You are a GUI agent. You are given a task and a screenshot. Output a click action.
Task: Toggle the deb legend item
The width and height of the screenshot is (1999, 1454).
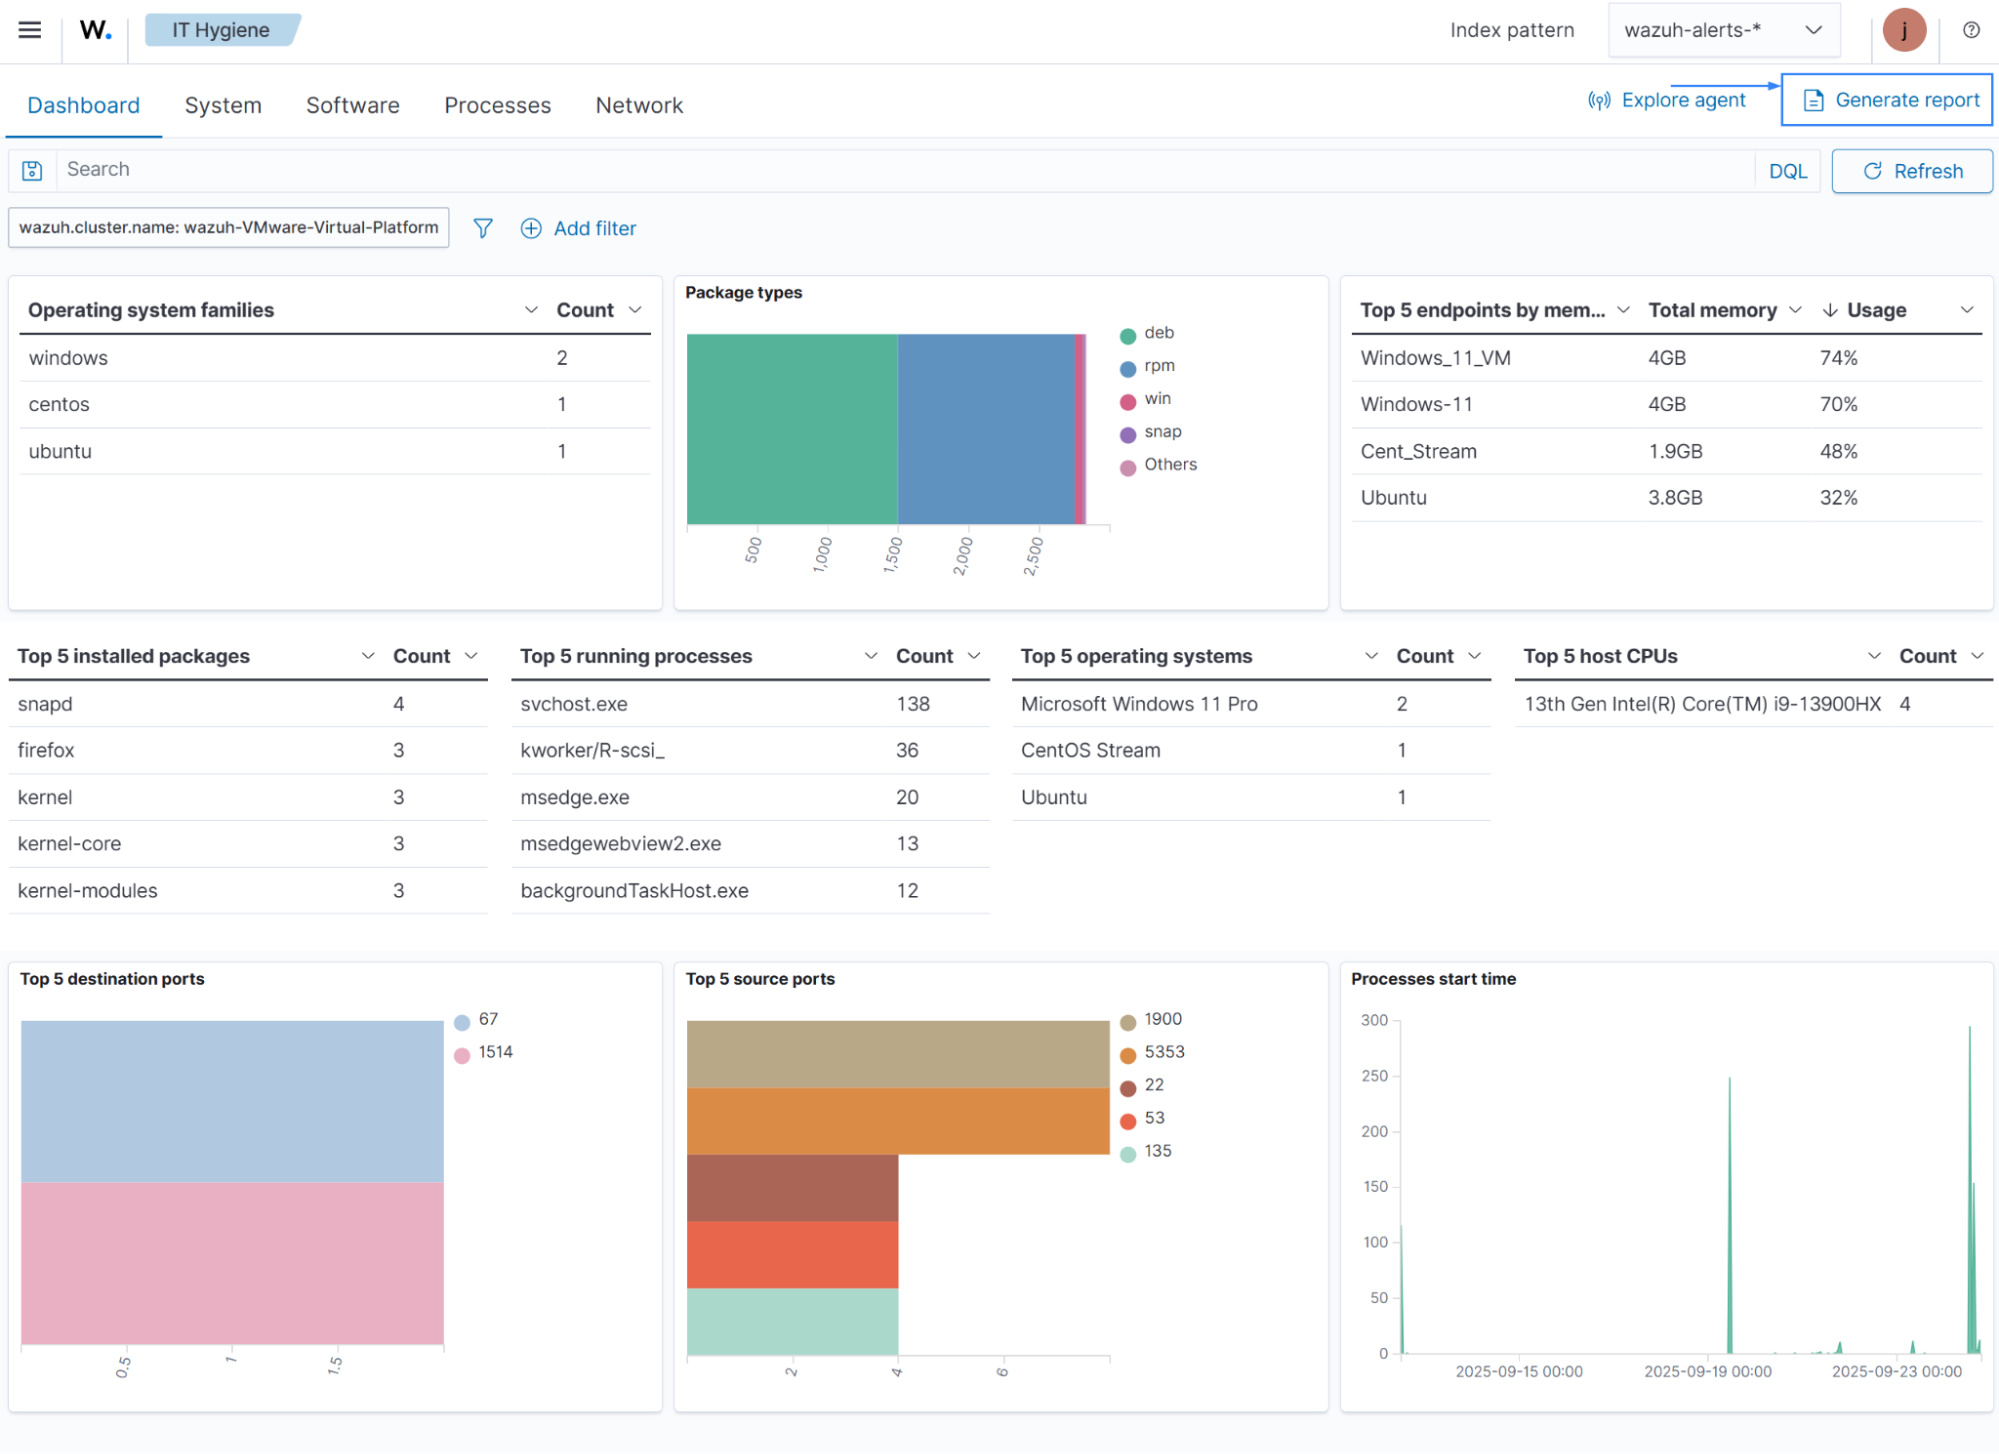(1158, 333)
